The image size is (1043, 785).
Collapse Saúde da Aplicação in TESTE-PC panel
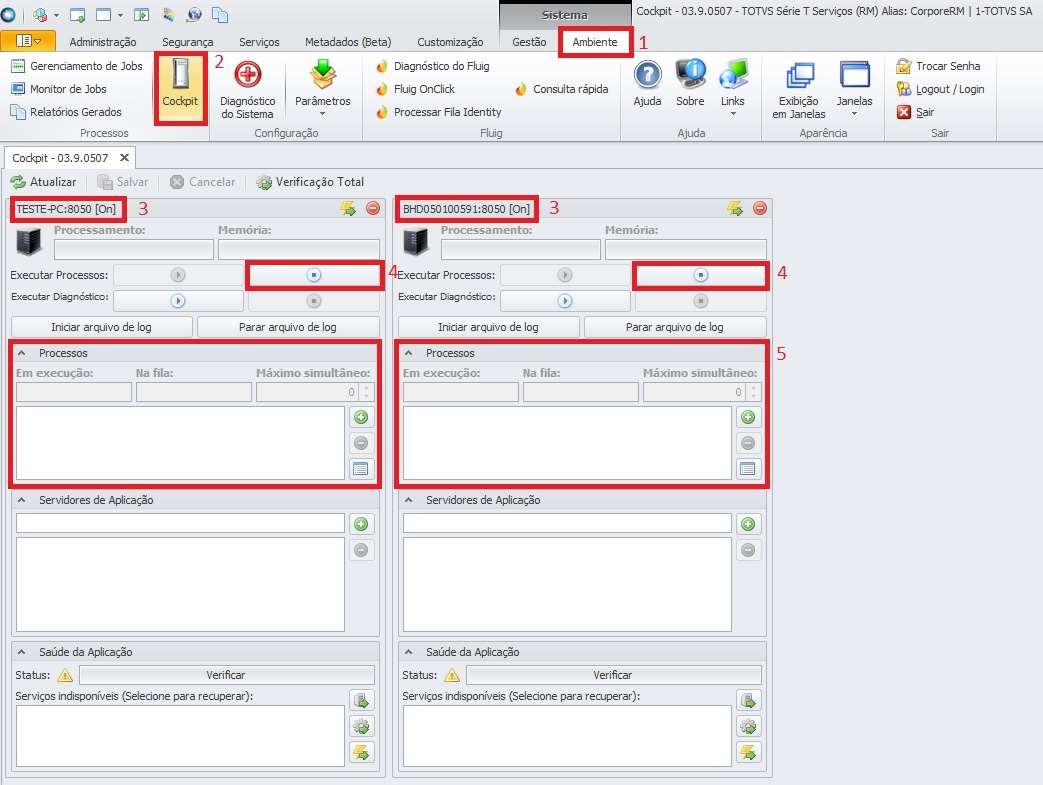click(x=22, y=652)
